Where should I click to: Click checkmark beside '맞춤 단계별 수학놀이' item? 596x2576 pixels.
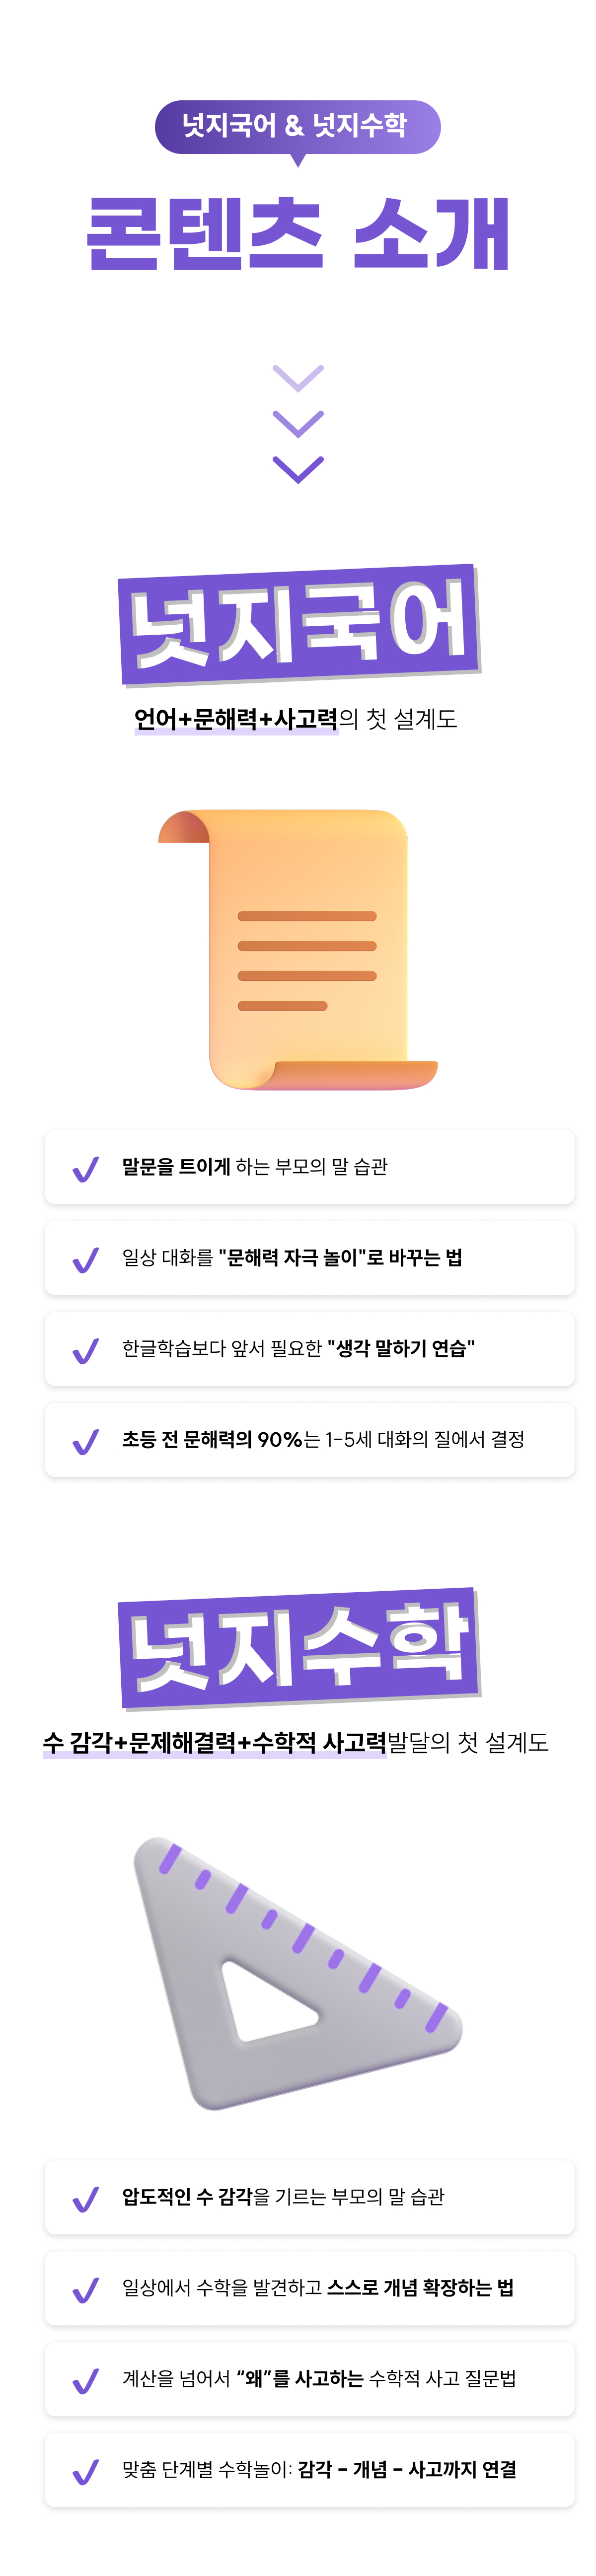pyautogui.click(x=86, y=2472)
